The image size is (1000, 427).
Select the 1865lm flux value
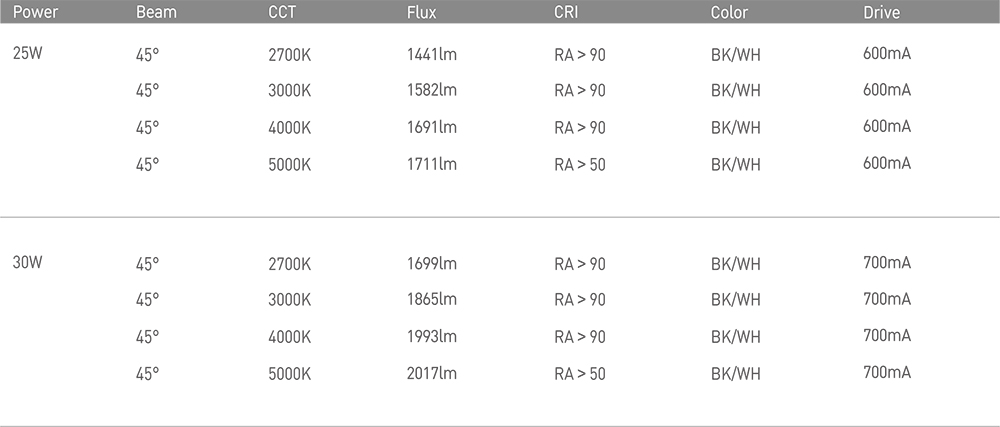tap(432, 300)
